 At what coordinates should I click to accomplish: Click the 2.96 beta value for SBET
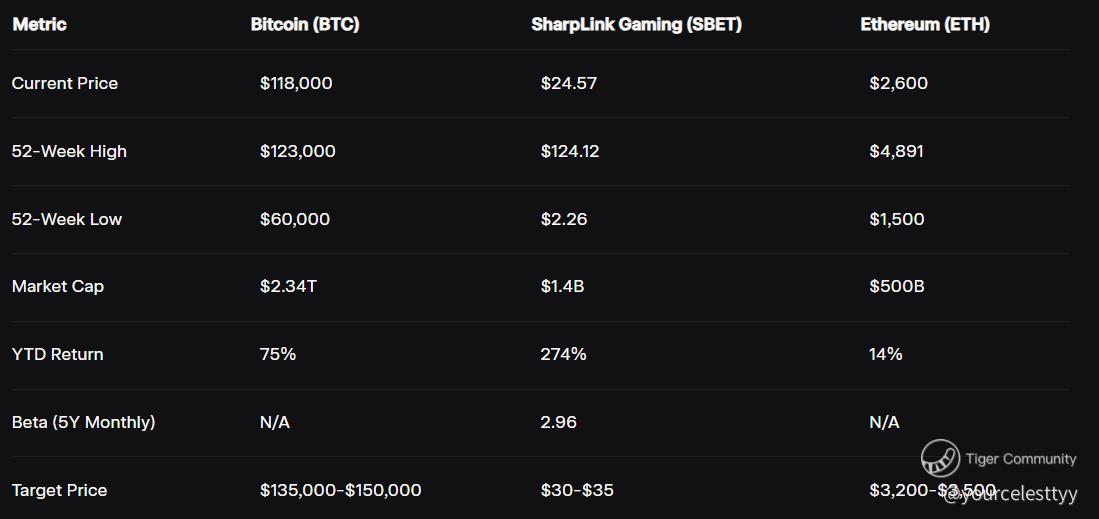[559, 422]
